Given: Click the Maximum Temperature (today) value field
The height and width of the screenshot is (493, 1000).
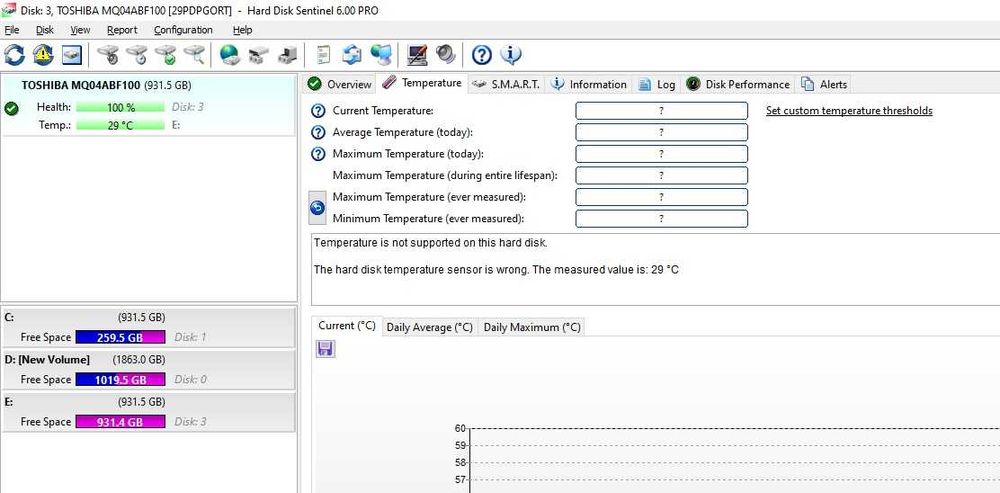Looking at the screenshot, I should [661, 154].
